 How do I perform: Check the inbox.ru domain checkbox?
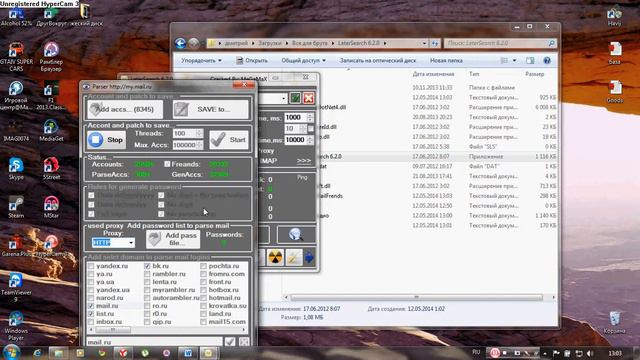tap(91, 322)
